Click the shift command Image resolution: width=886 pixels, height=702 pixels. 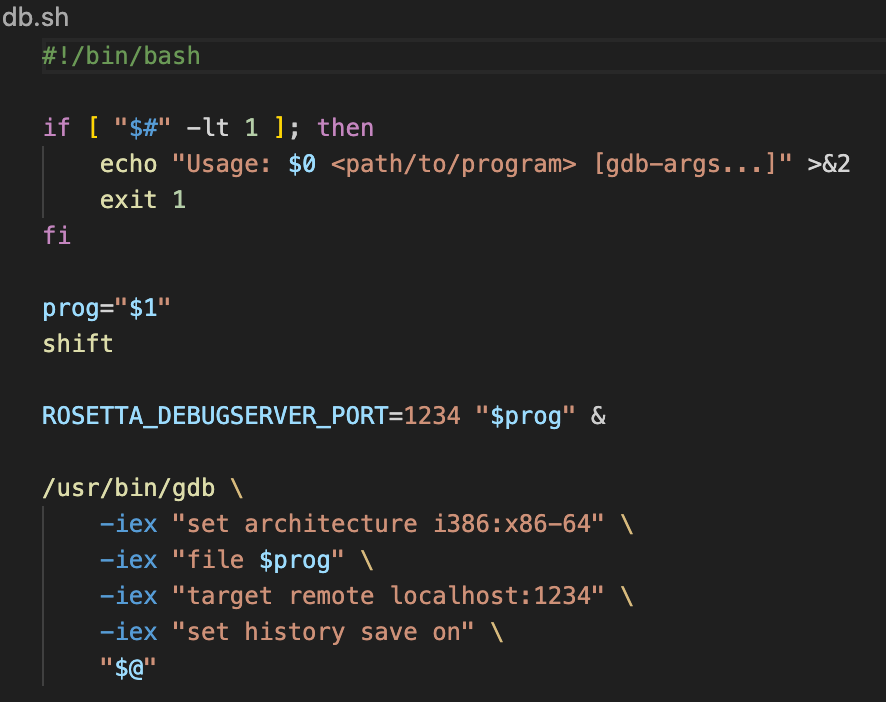pyautogui.click(x=77, y=343)
